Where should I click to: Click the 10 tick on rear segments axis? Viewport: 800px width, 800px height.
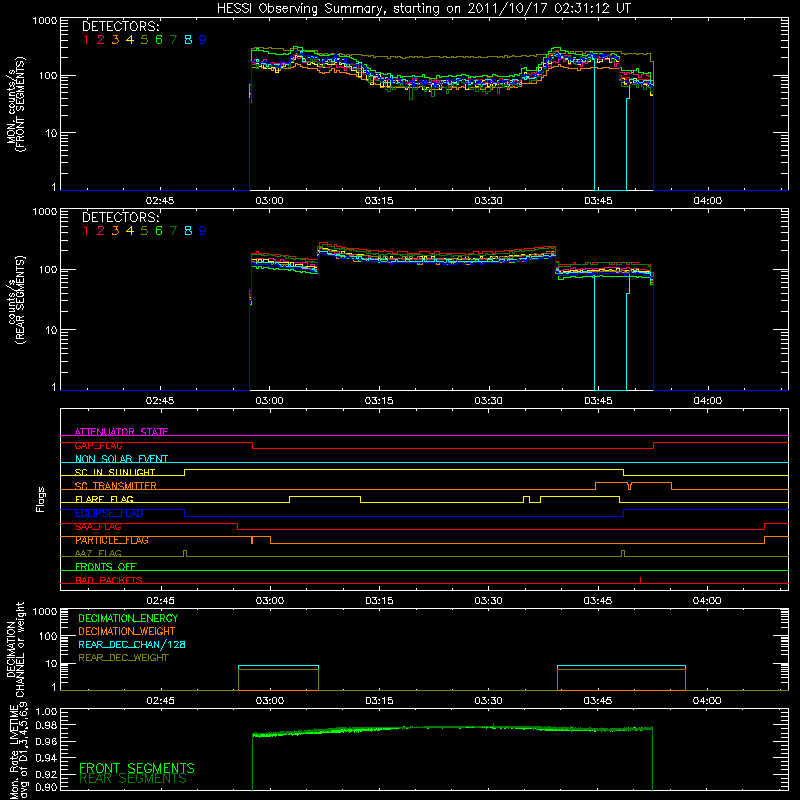click(x=51, y=330)
